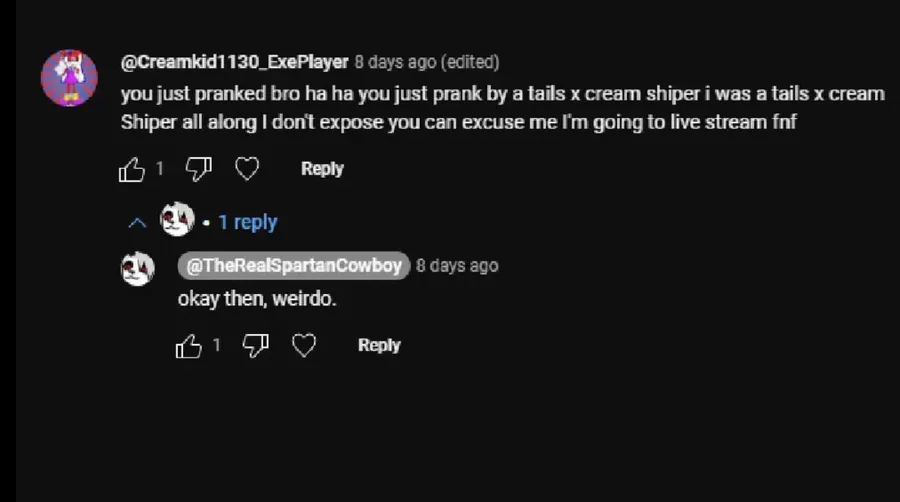This screenshot has height=502, width=900.
Task: Heart the Creamkid1130_ExePlayer comment
Action: (x=247, y=170)
